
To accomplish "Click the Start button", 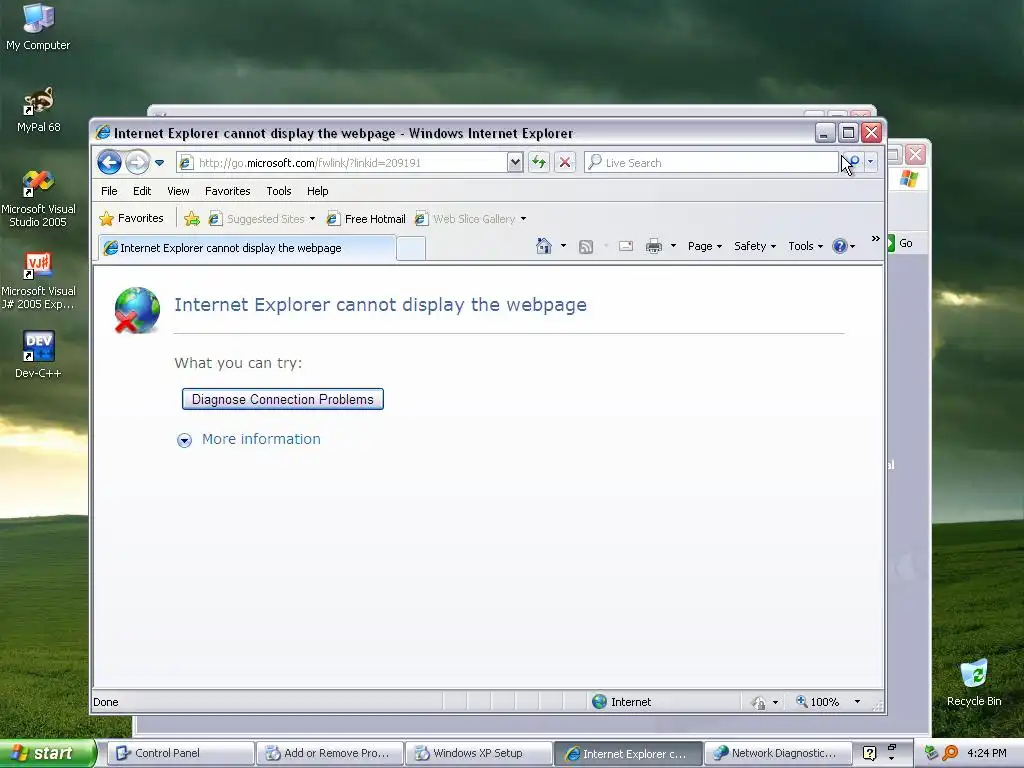I will pyautogui.click(x=48, y=753).
